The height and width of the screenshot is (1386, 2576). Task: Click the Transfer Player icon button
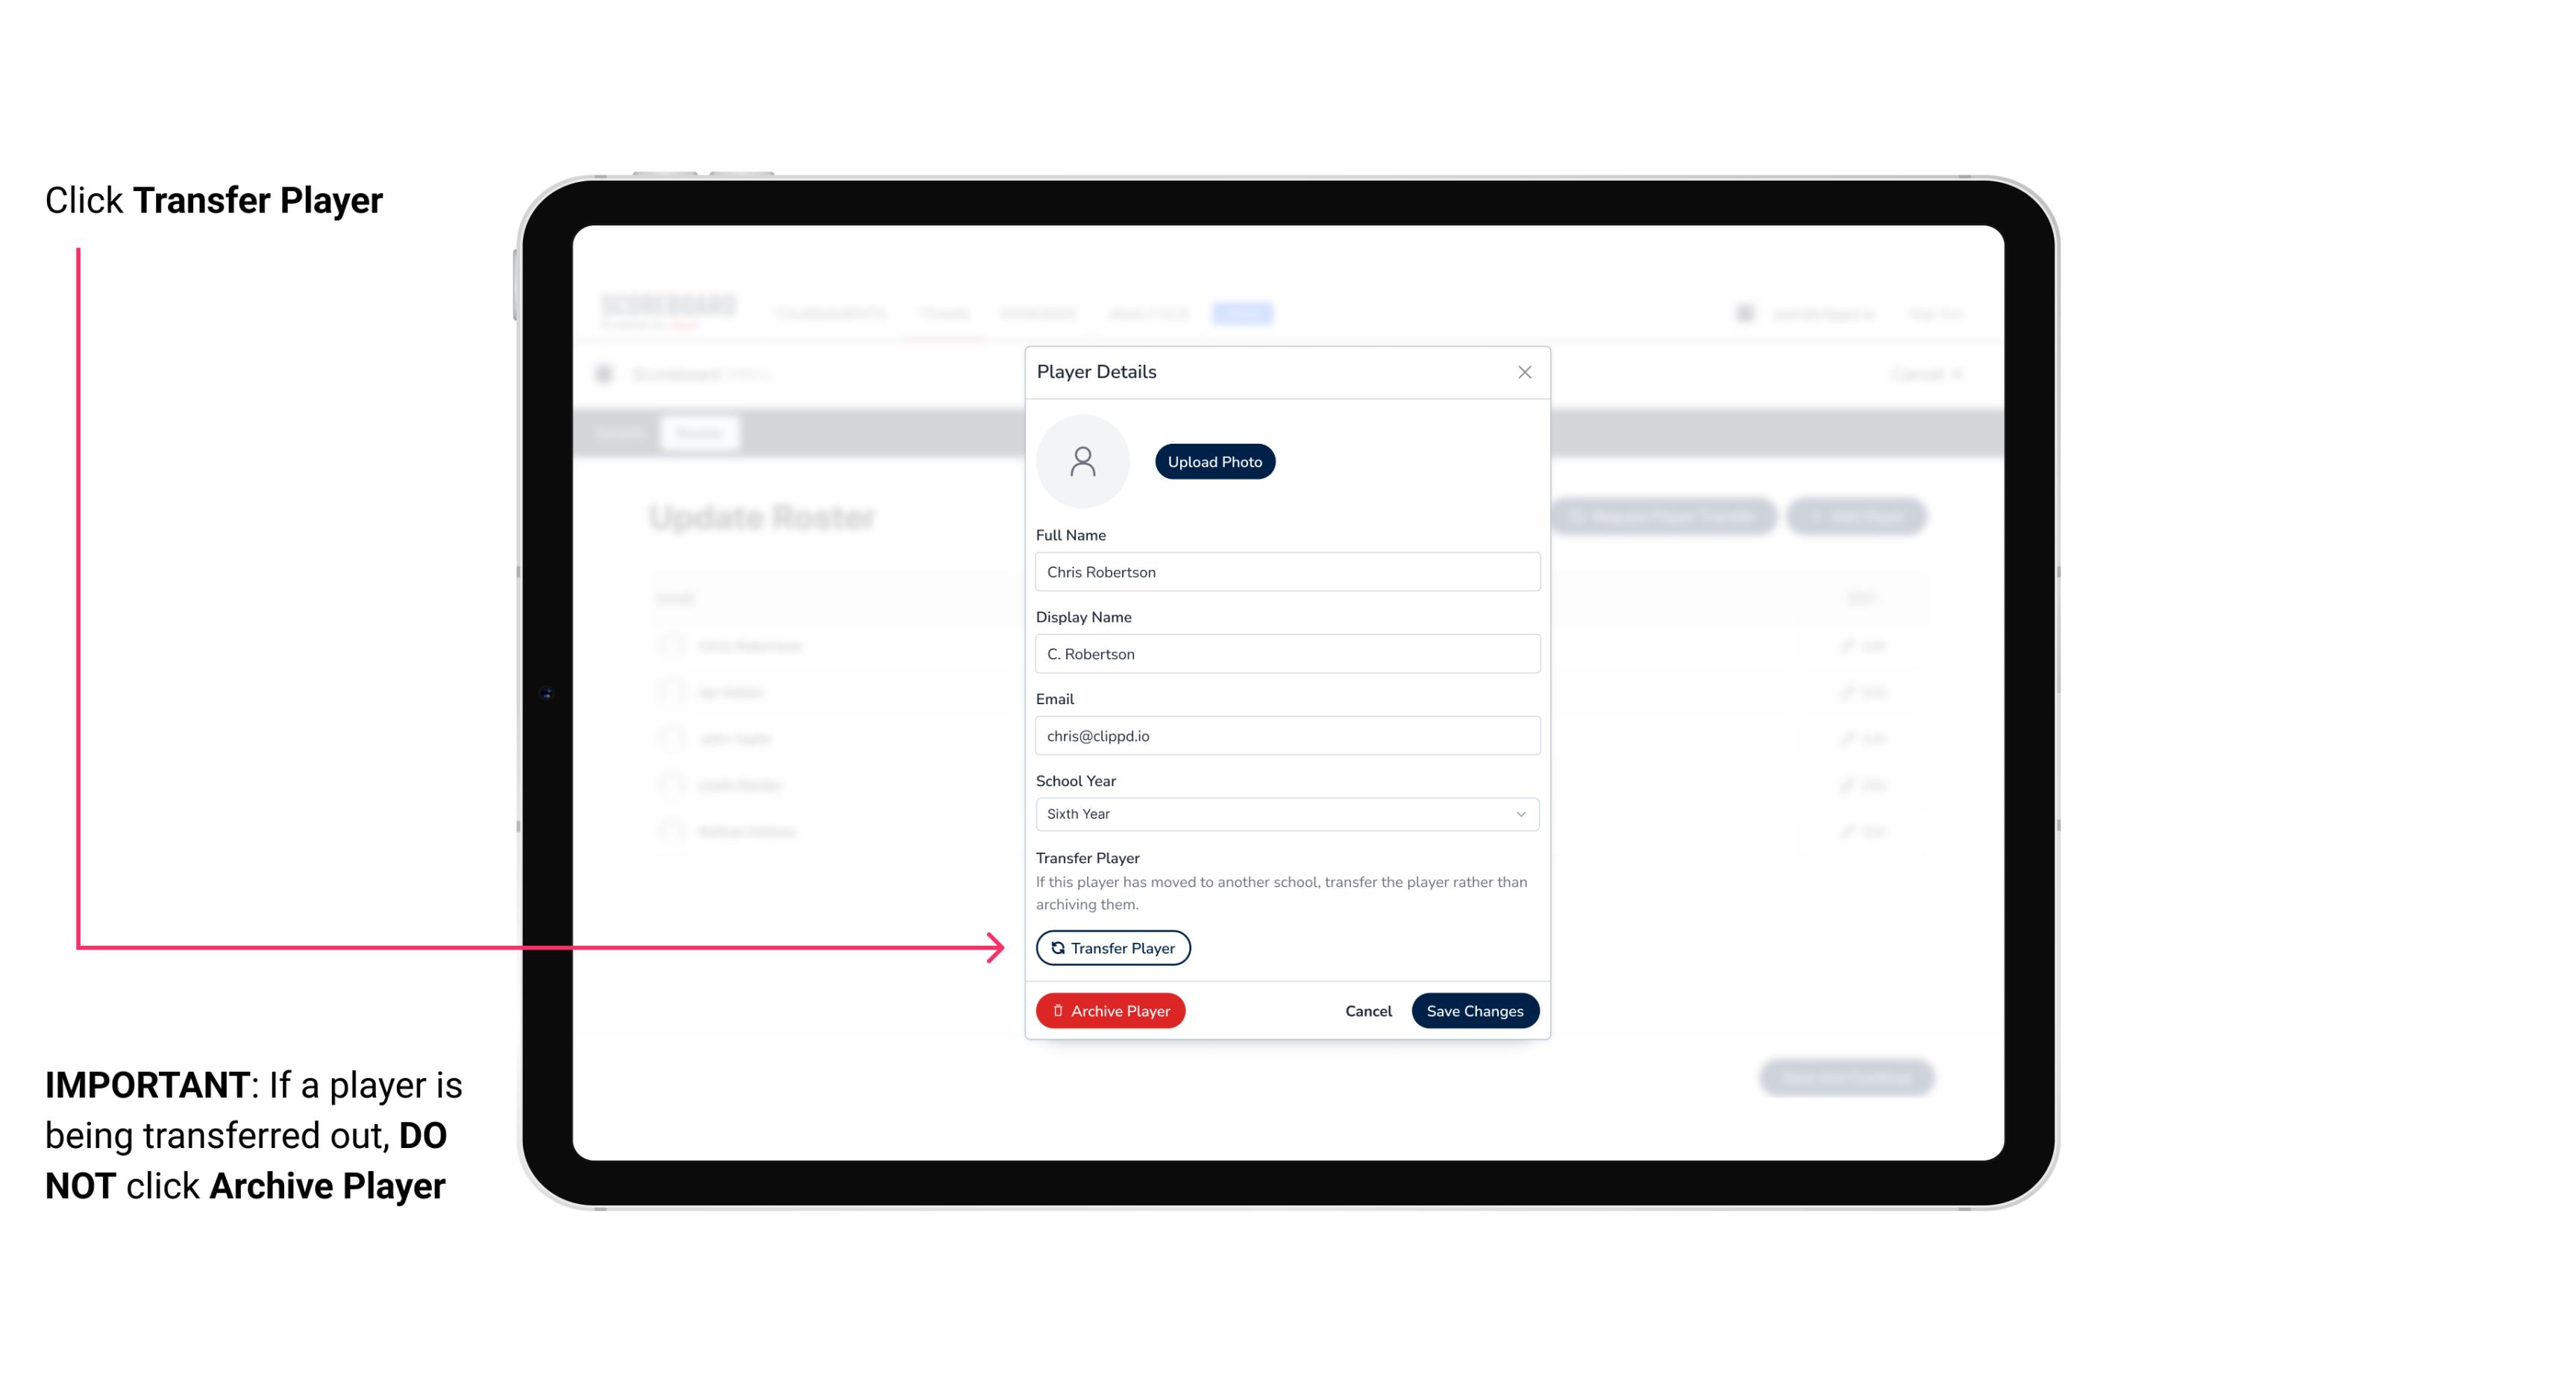click(1112, 947)
